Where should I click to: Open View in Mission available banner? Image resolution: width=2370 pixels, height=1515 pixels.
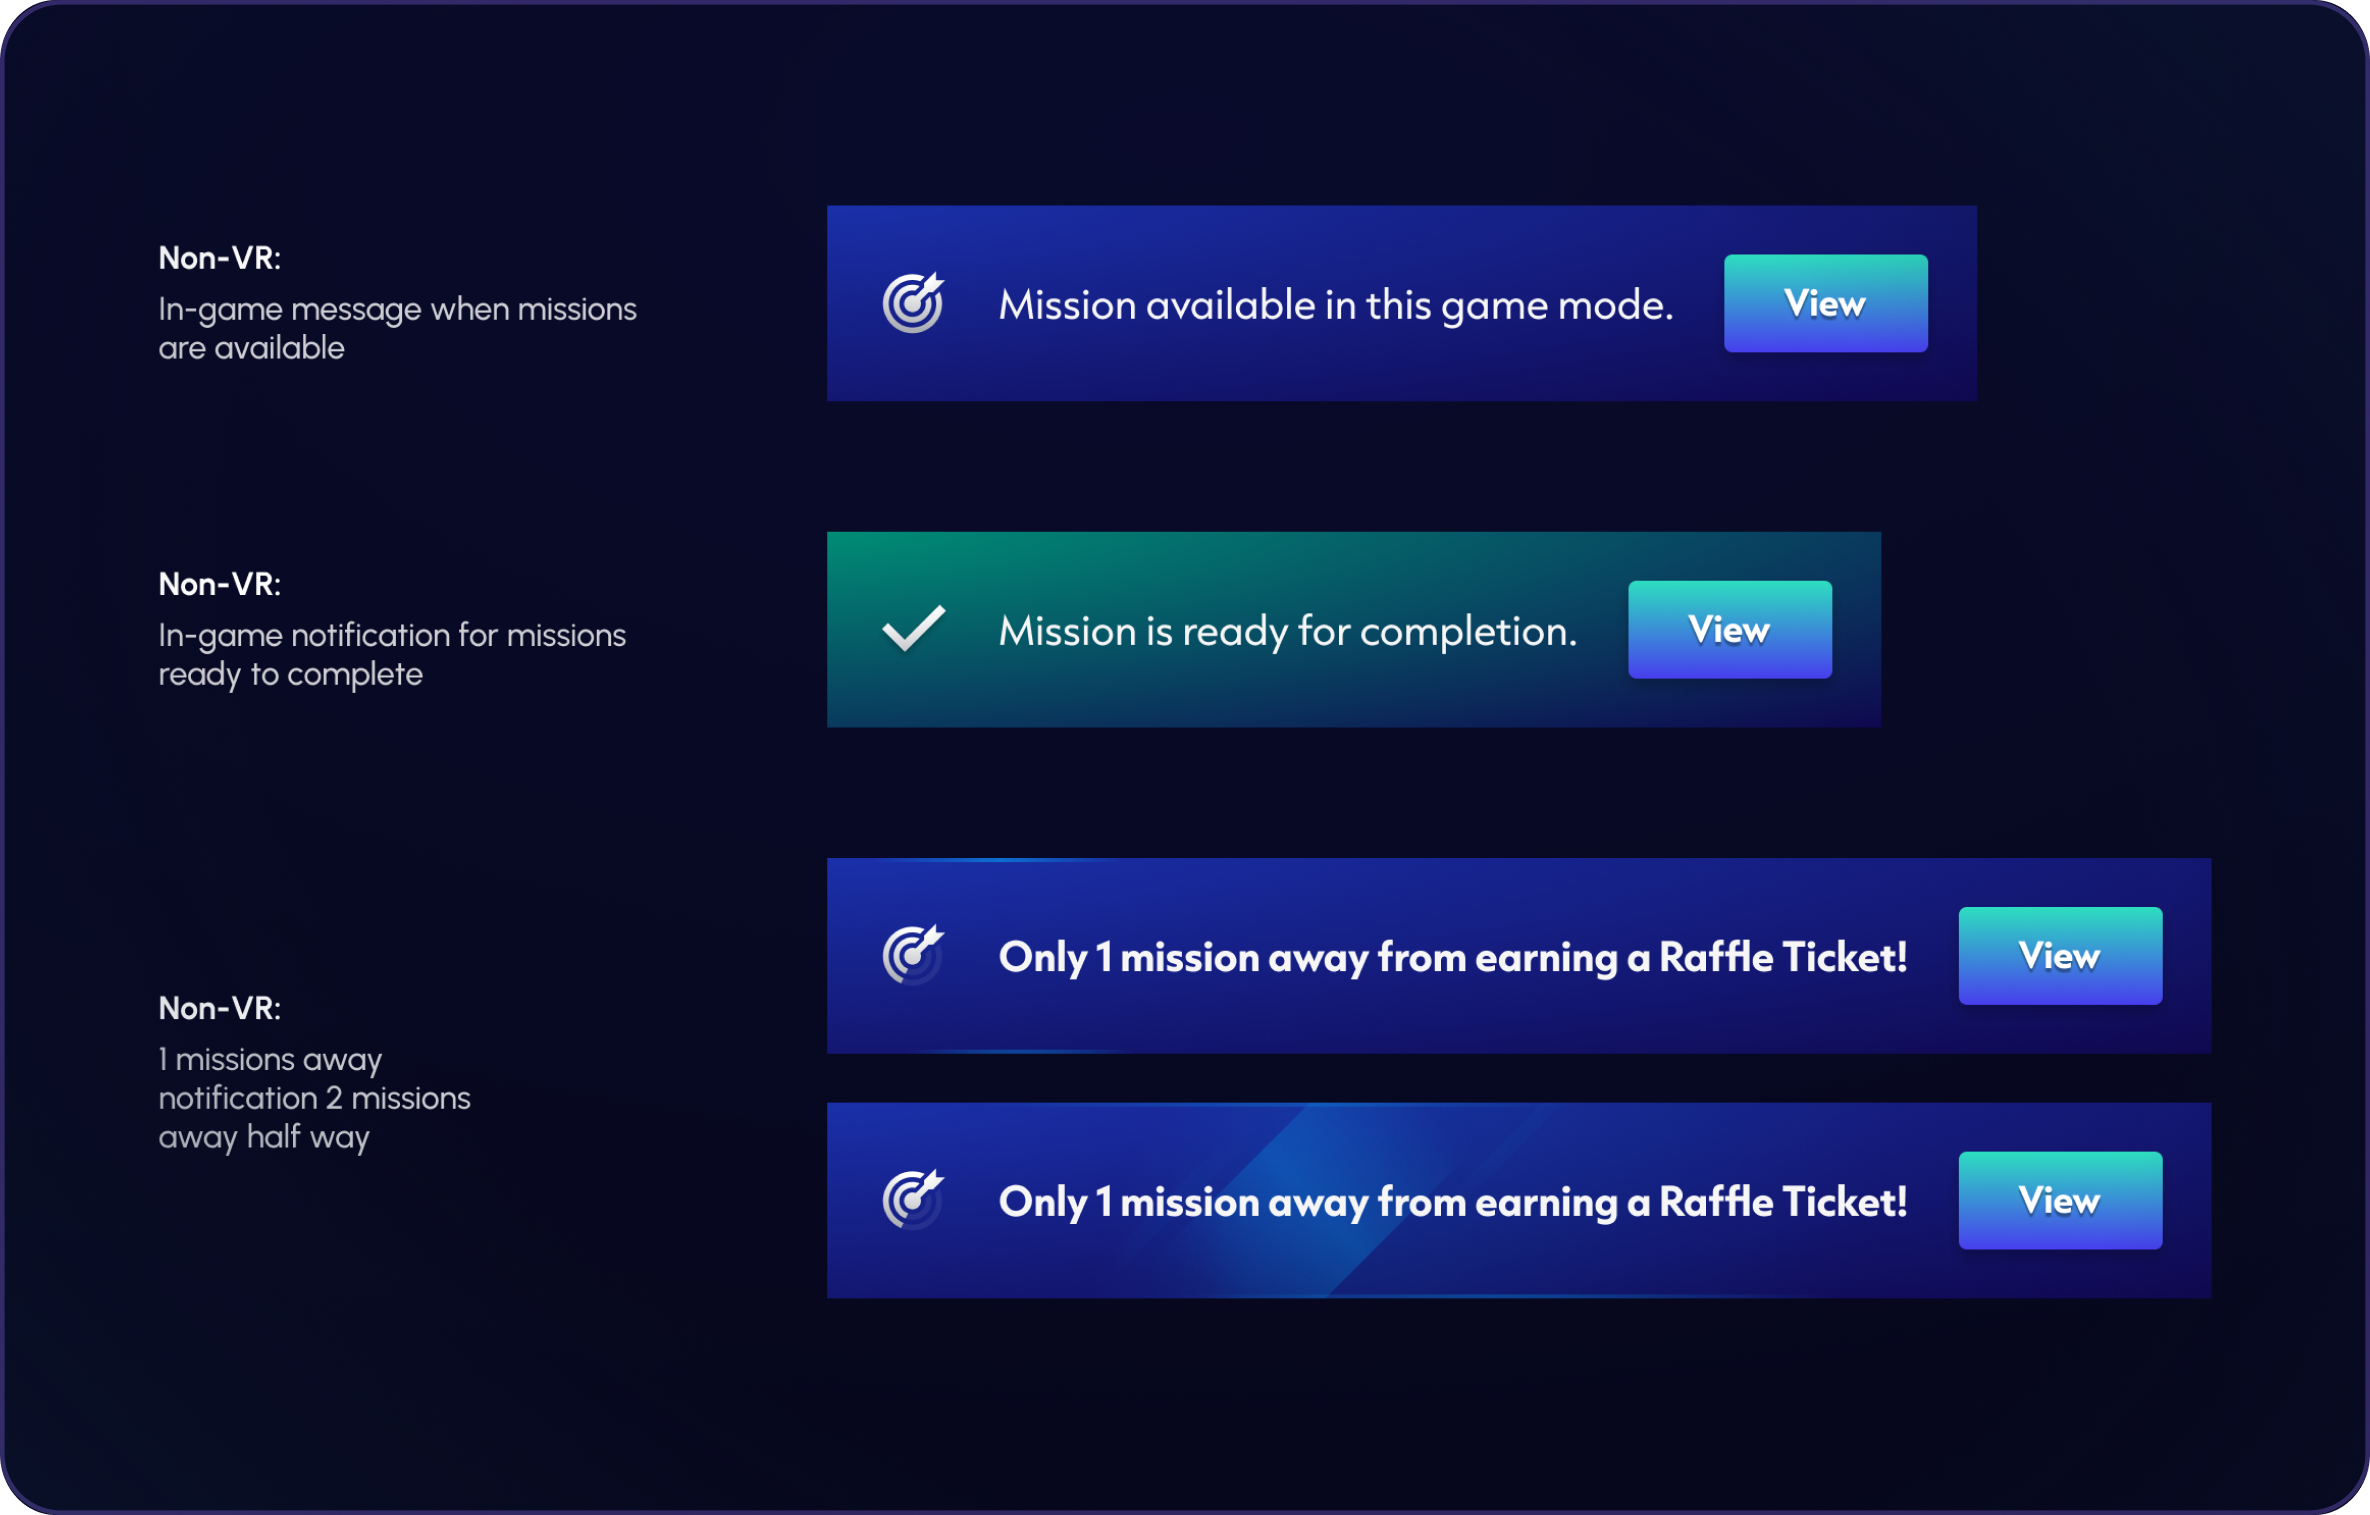[1825, 303]
